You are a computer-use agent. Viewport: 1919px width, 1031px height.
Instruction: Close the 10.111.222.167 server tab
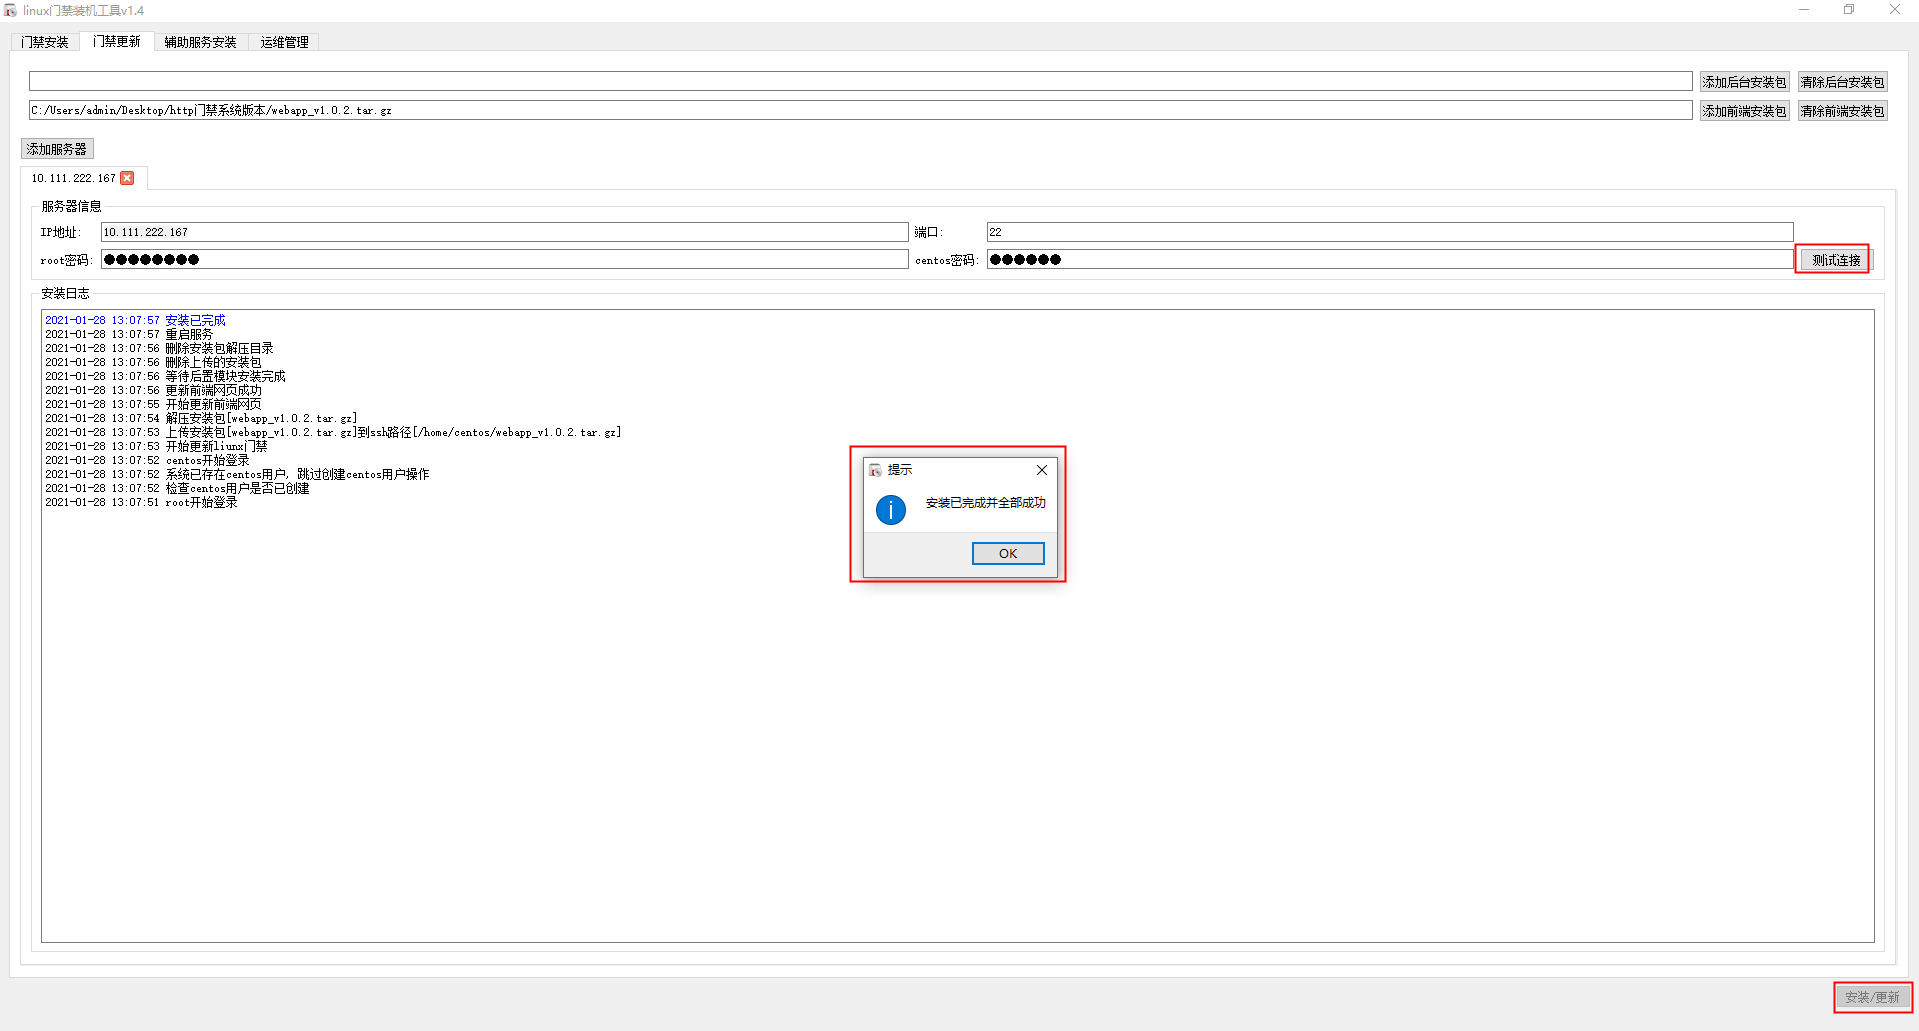click(127, 178)
